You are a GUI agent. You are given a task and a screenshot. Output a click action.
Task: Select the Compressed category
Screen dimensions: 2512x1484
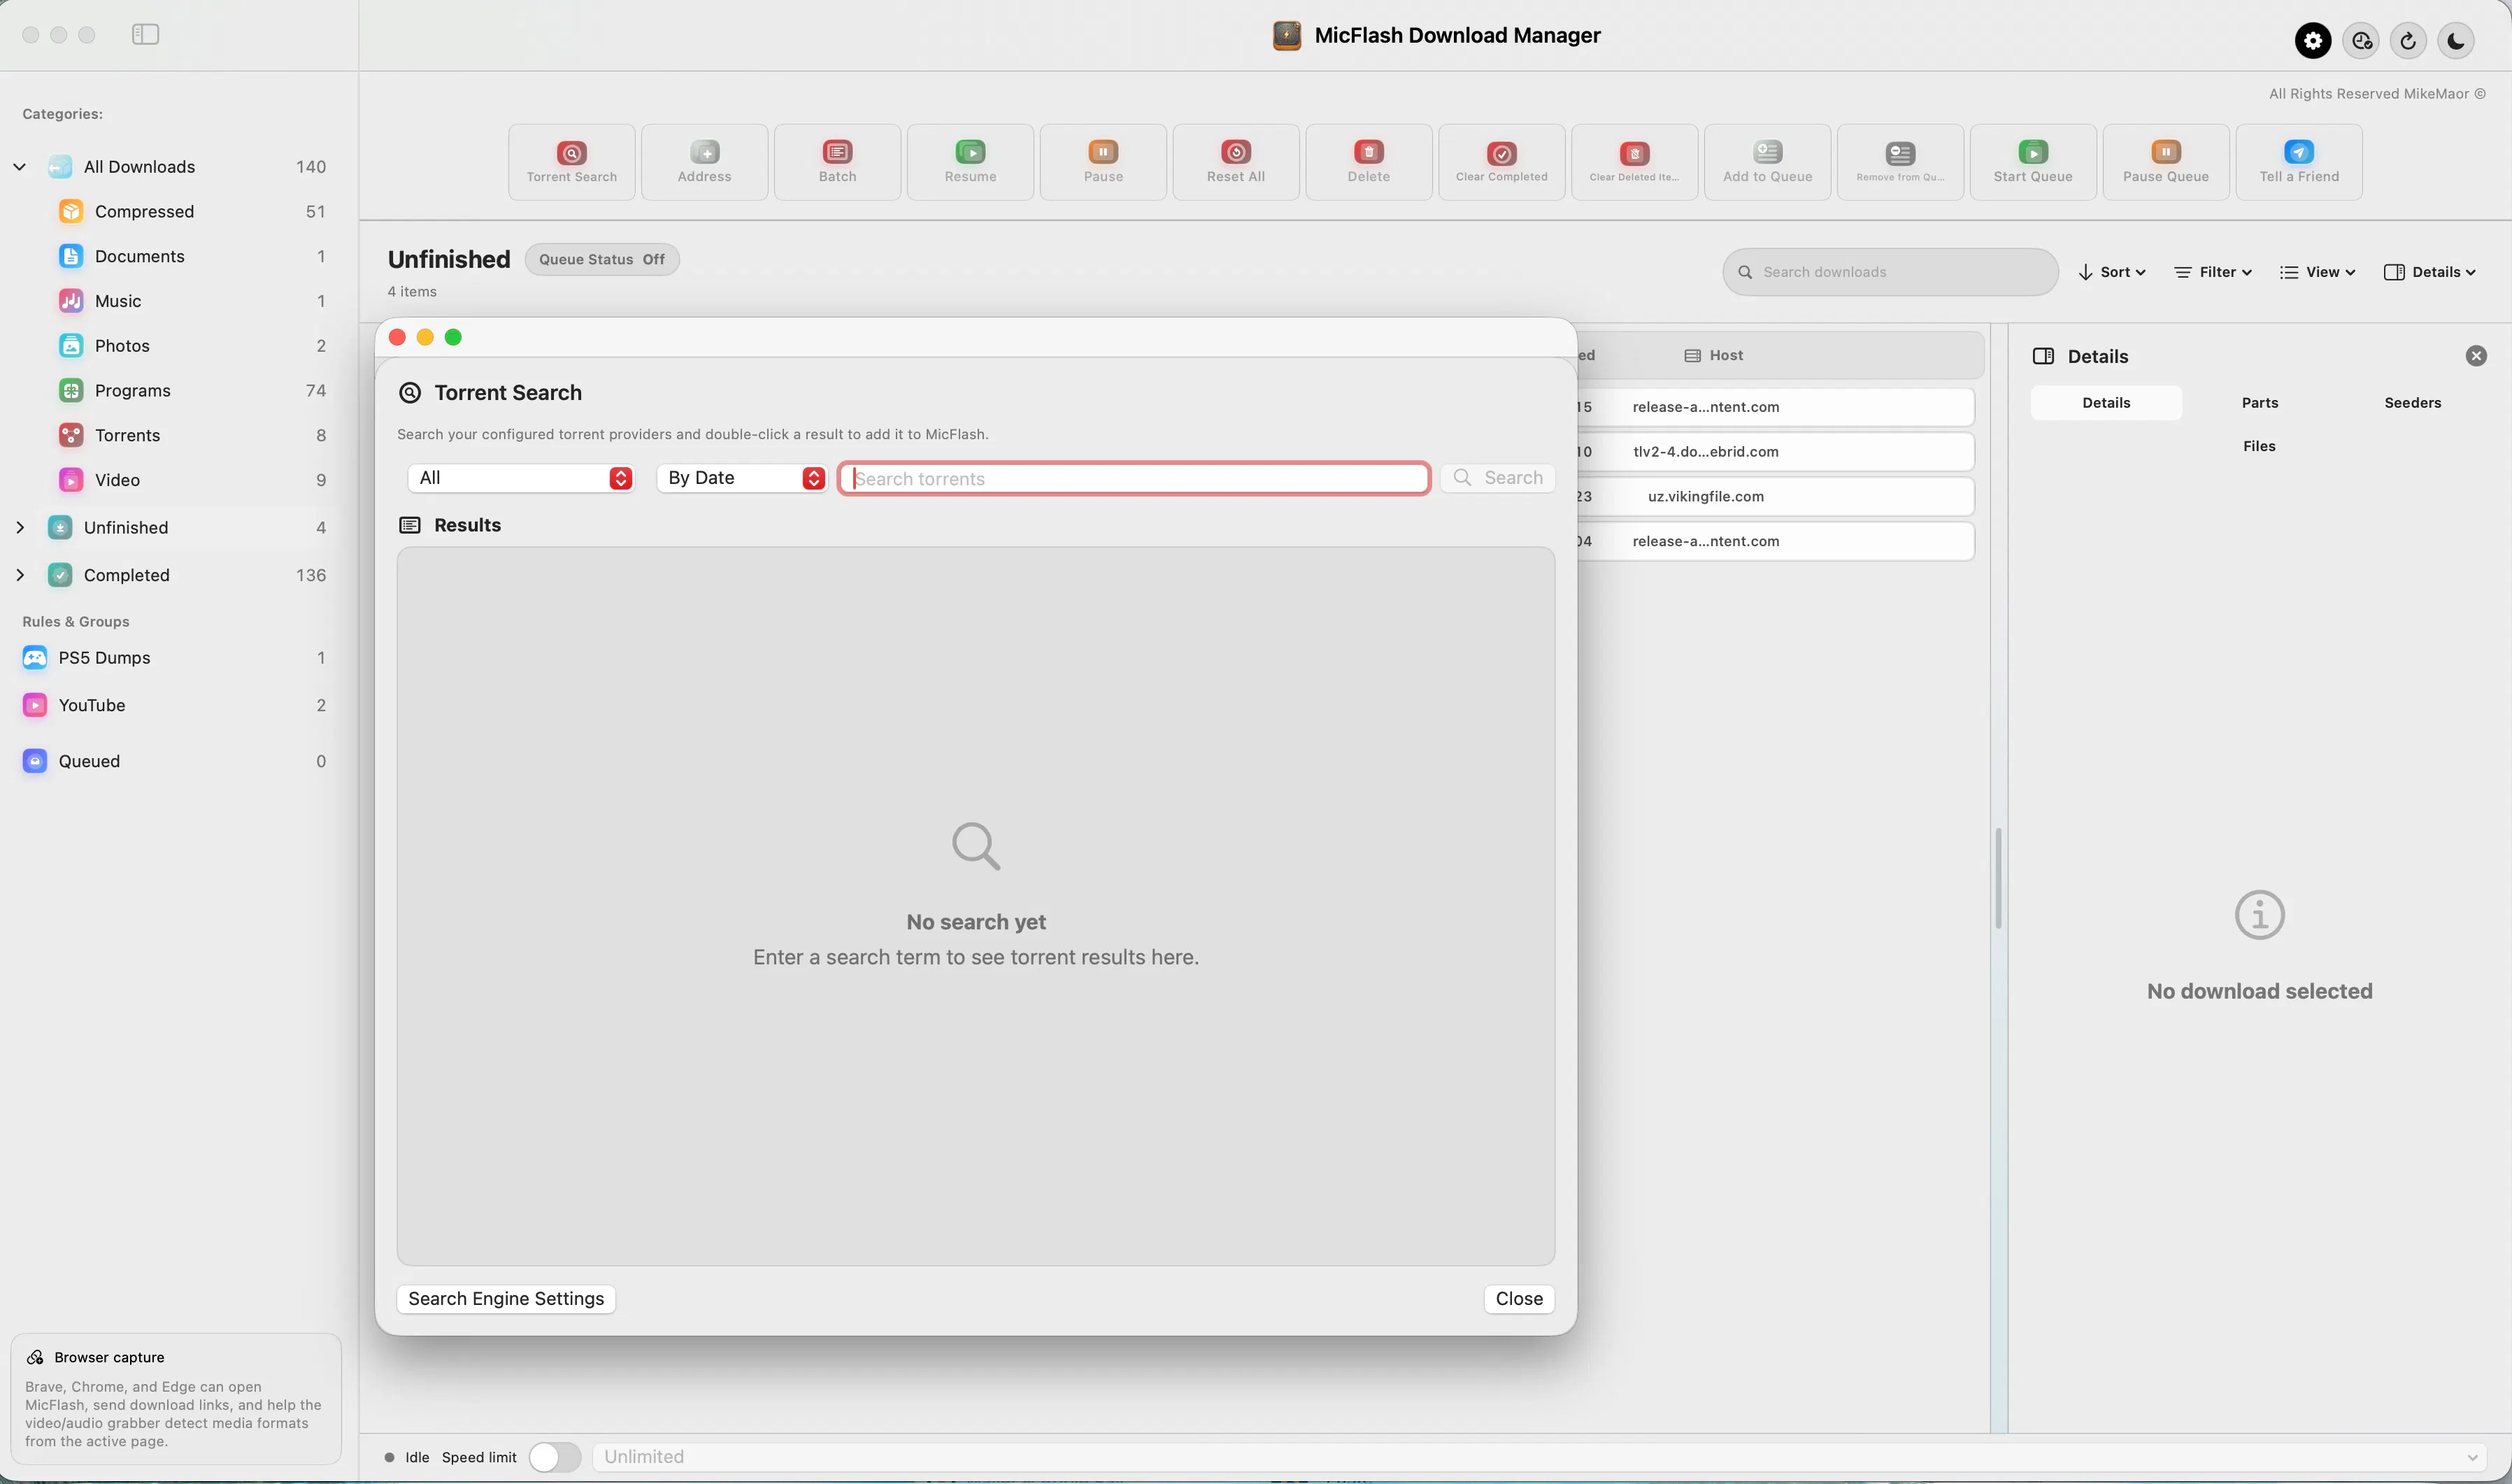coord(190,211)
